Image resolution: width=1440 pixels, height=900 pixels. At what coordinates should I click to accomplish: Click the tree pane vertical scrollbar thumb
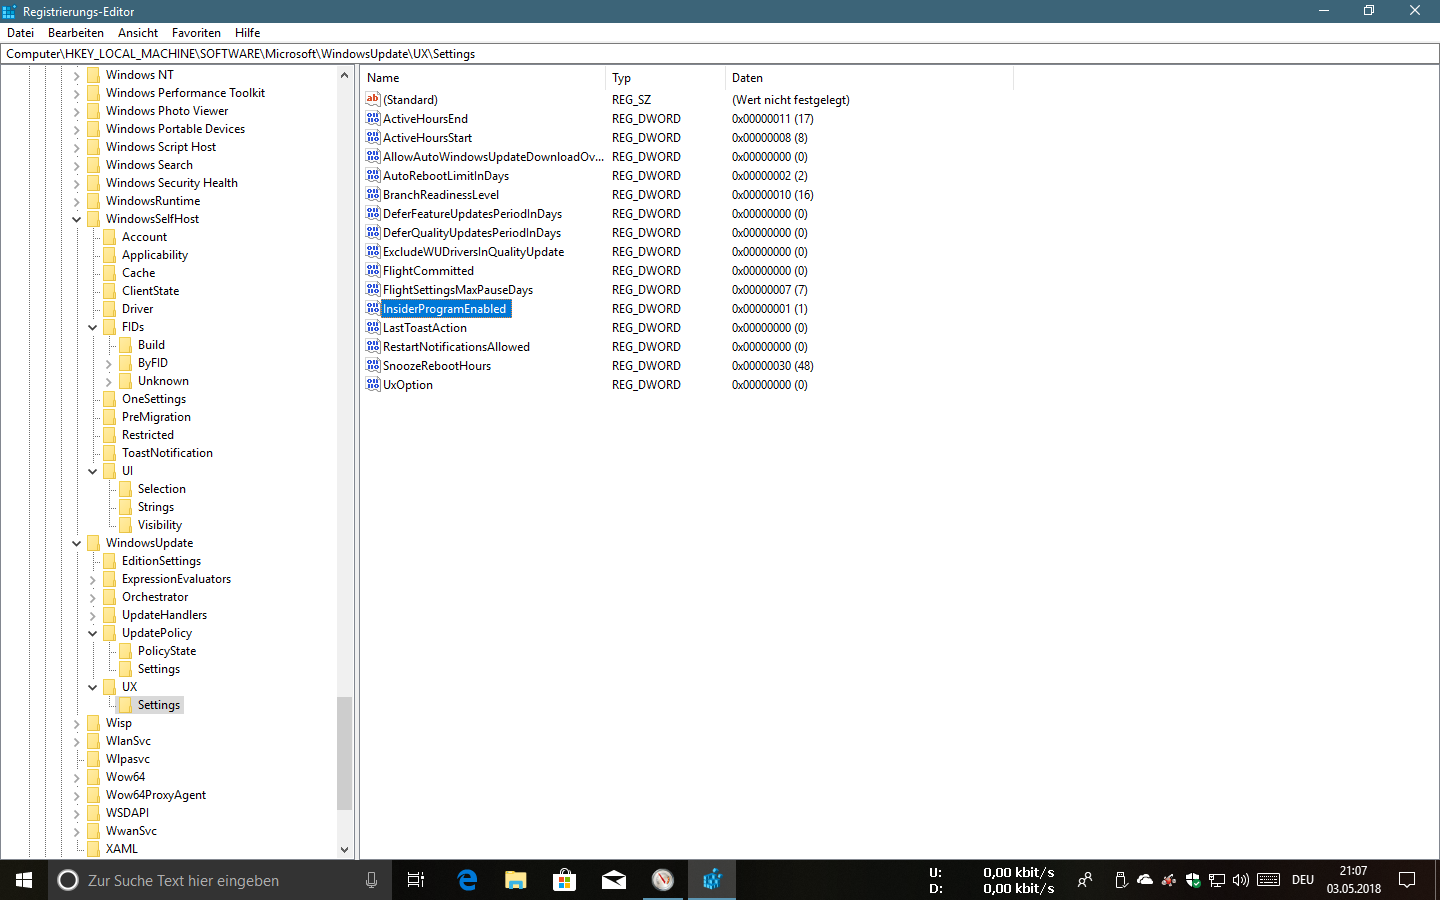click(x=345, y=752)
